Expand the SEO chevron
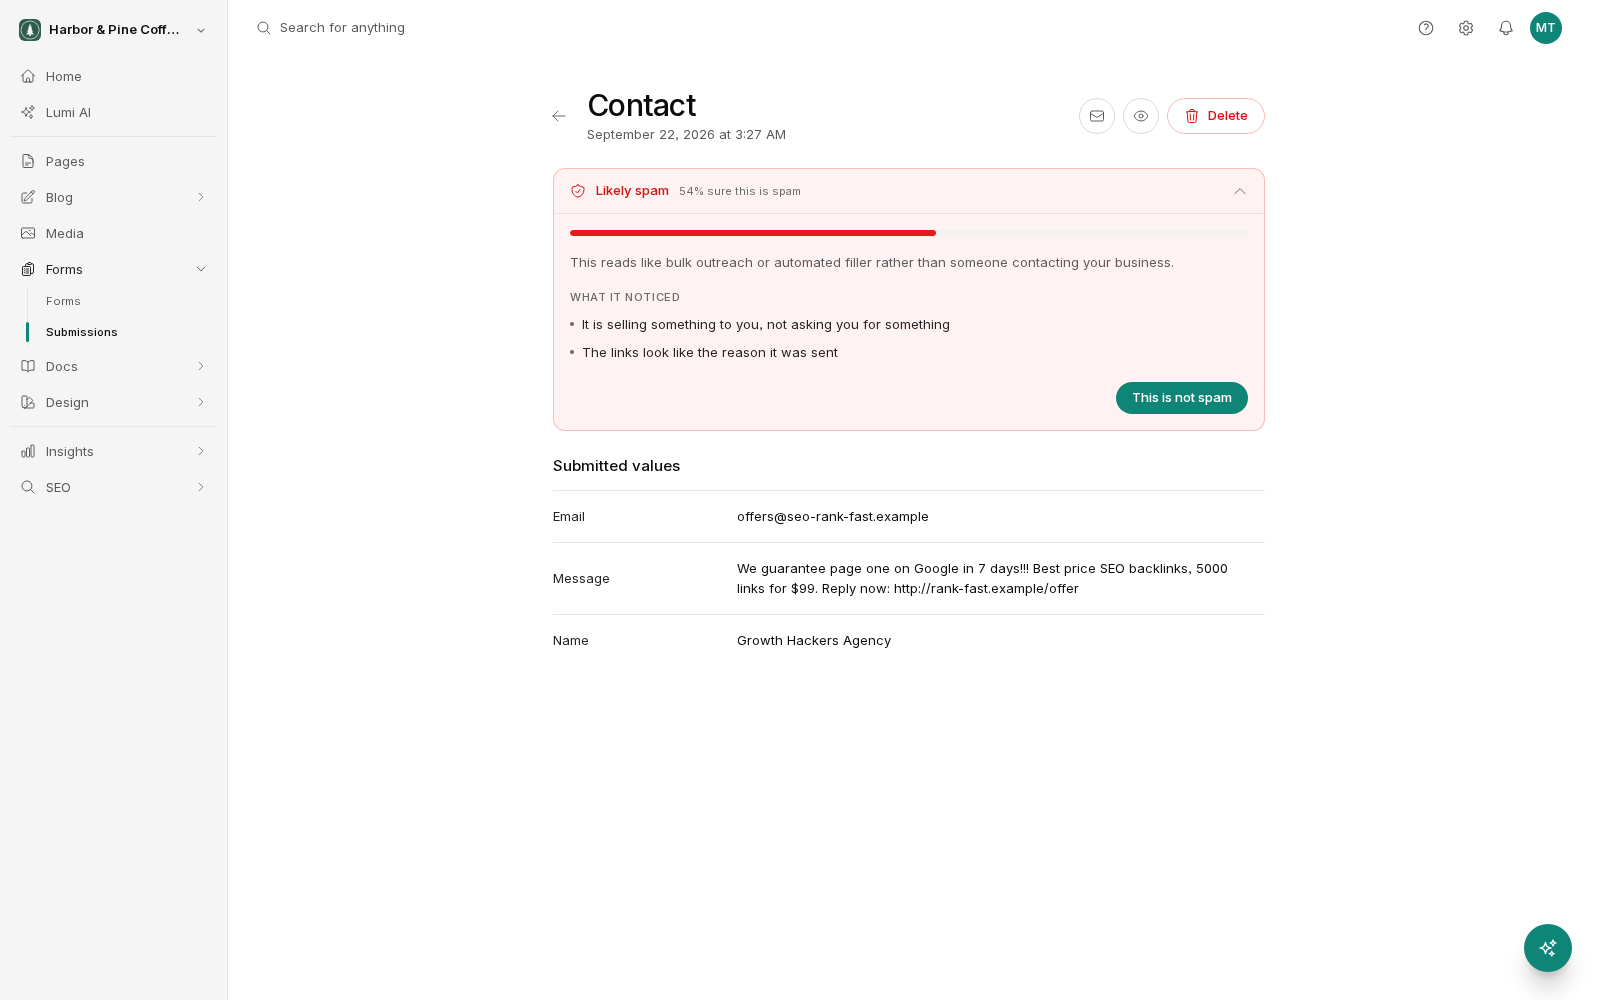 click(x=201, y=487)
